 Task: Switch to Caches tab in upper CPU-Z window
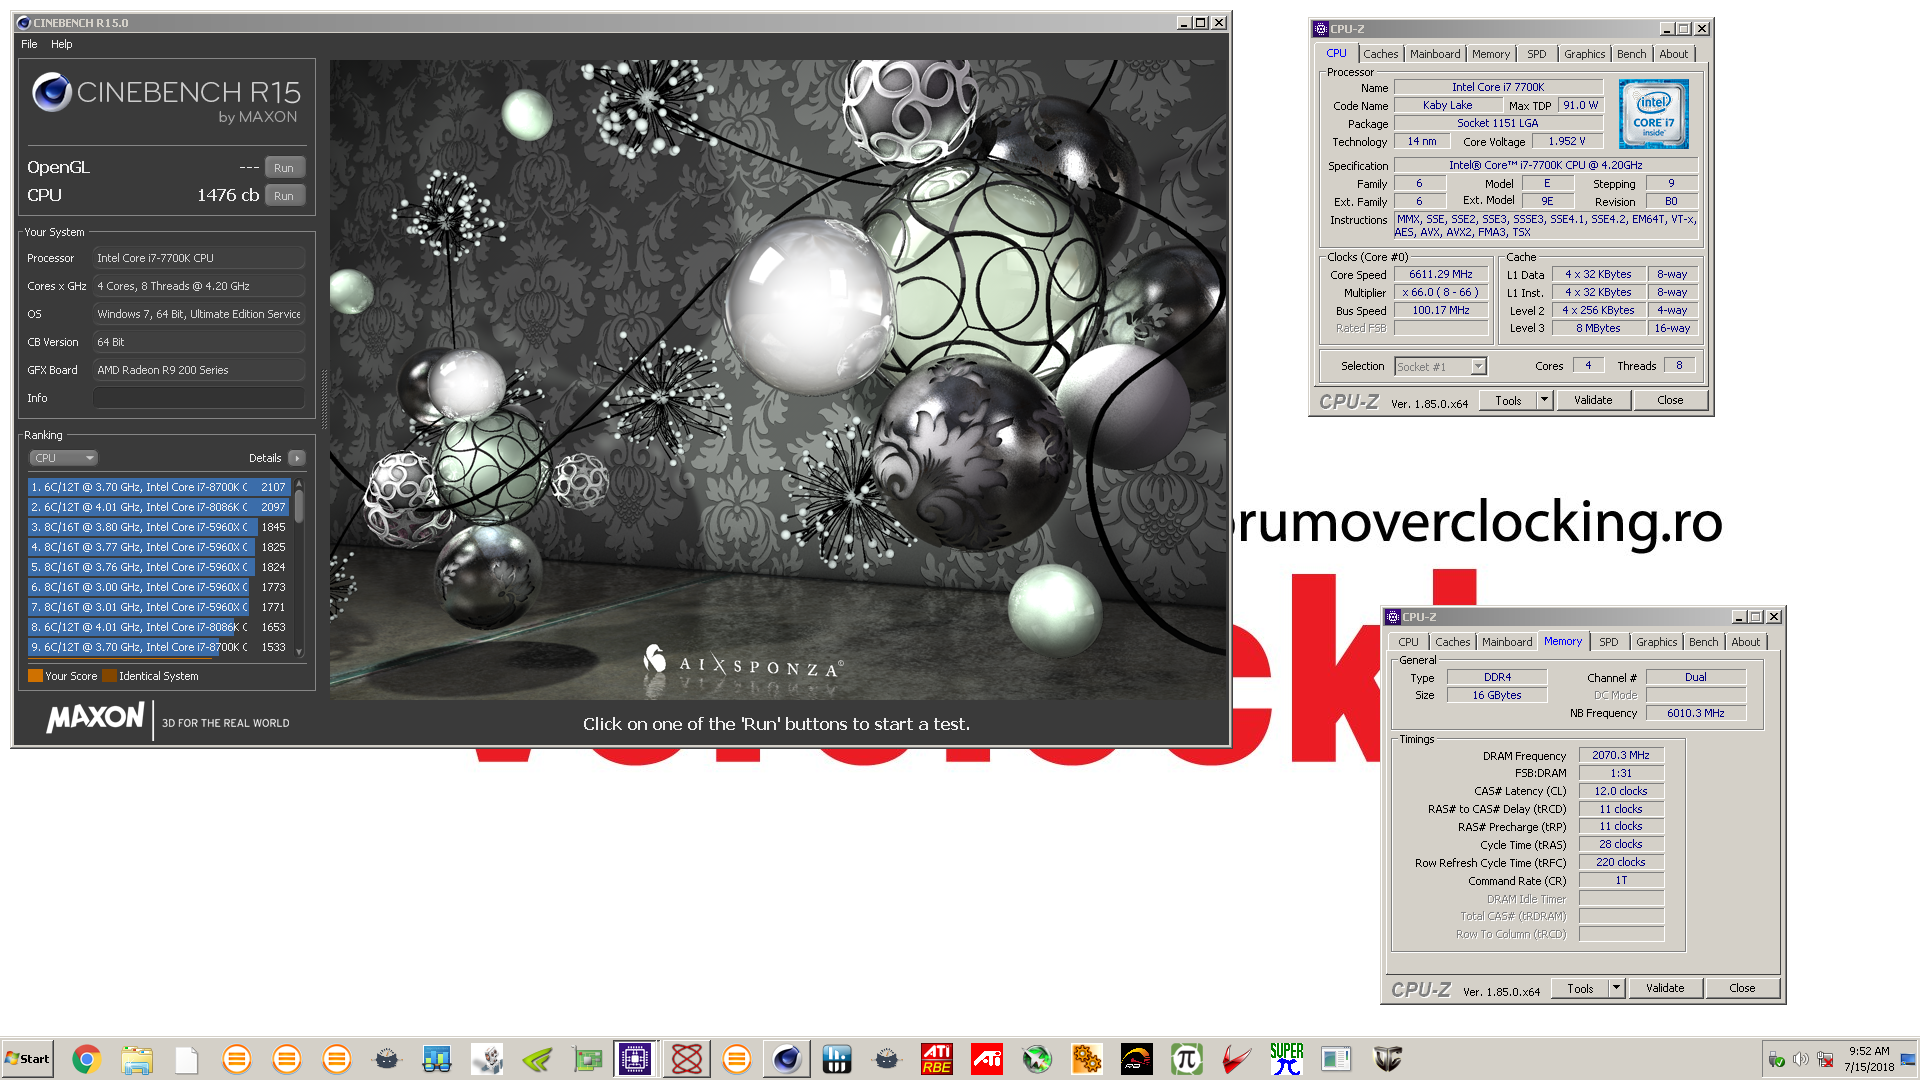(x=1381, y=54)
